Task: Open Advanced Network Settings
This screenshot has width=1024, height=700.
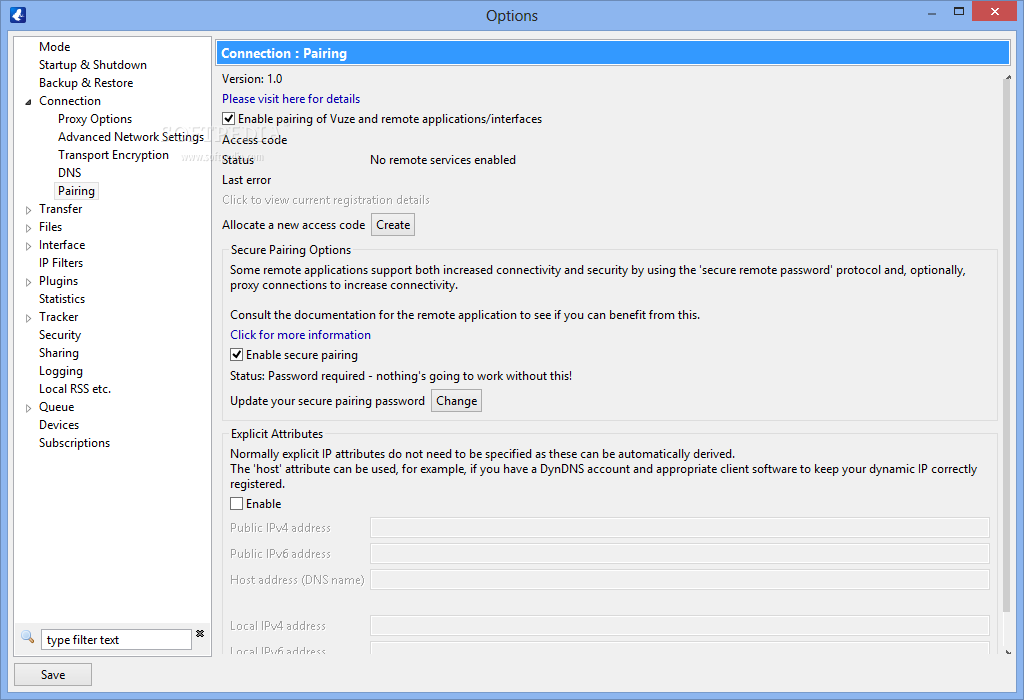Action: pos(131,136)
